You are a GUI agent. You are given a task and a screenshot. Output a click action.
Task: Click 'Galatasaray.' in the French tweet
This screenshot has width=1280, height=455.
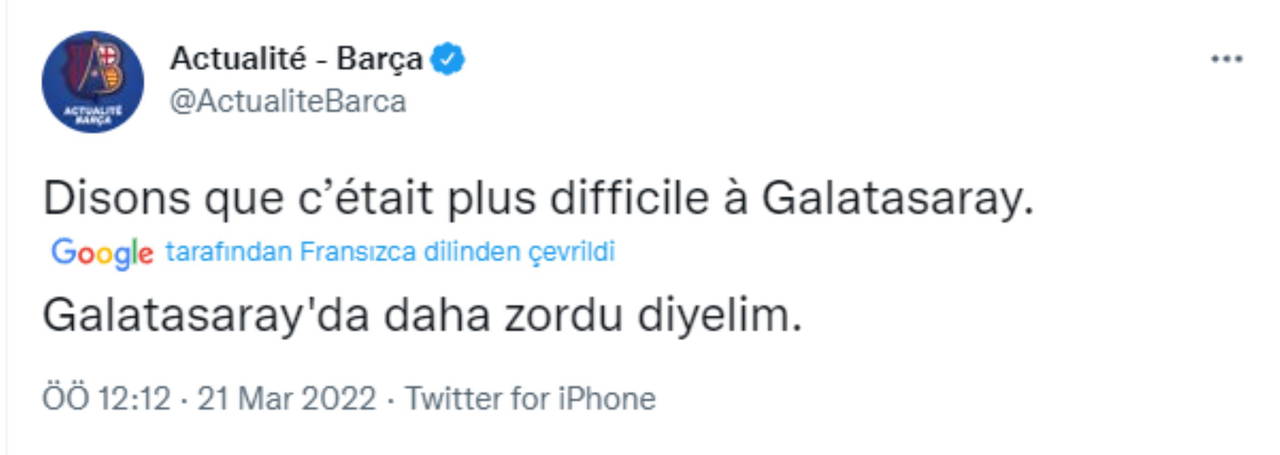896,202
